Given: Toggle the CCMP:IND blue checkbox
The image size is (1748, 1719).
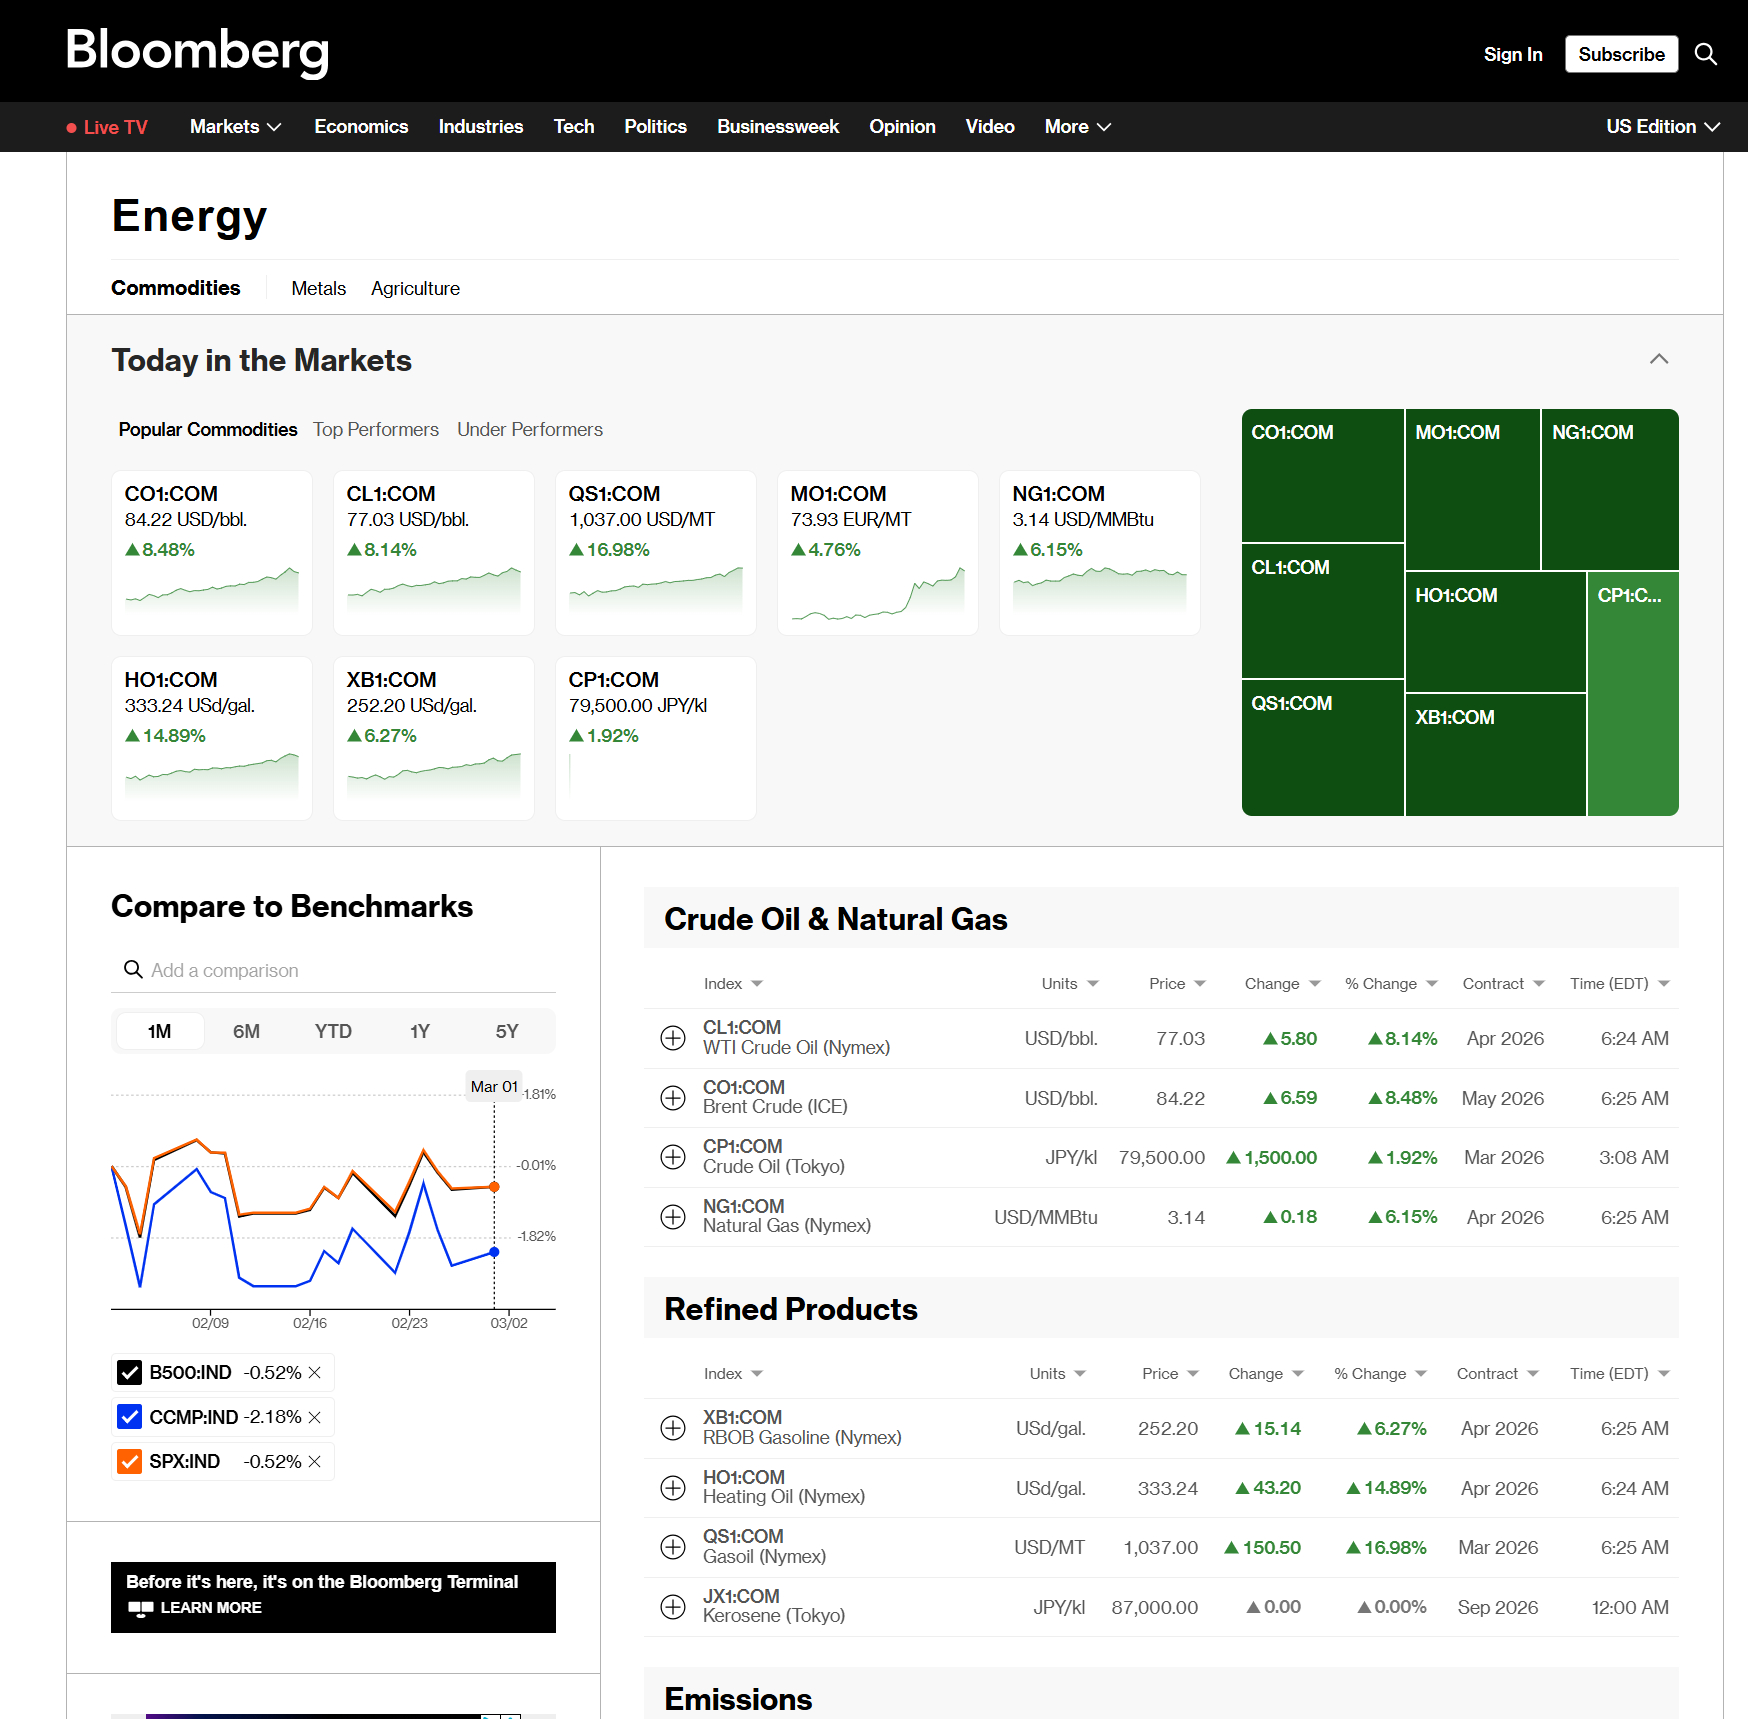Looking at the screenshot, I should [x=130, y=1417].
